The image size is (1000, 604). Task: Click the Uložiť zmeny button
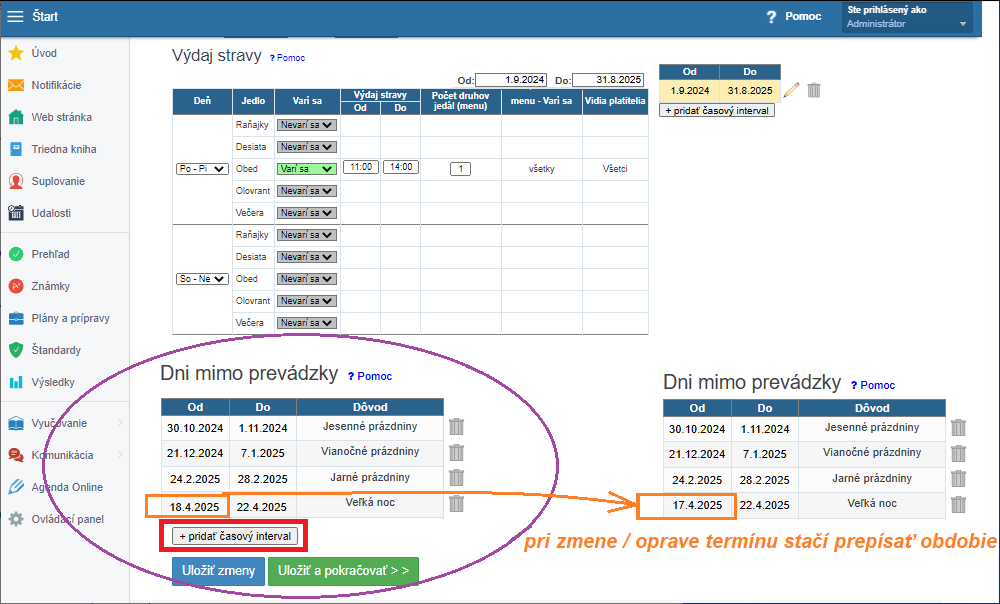point(216,570)
